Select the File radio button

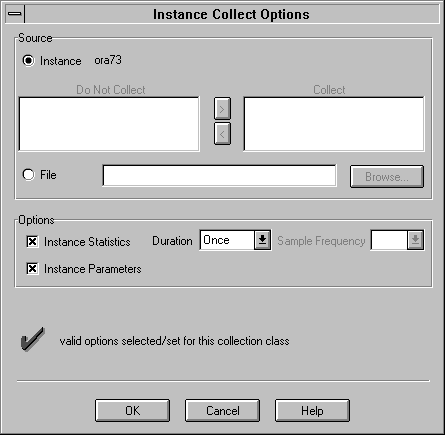[x=28, y=175]
